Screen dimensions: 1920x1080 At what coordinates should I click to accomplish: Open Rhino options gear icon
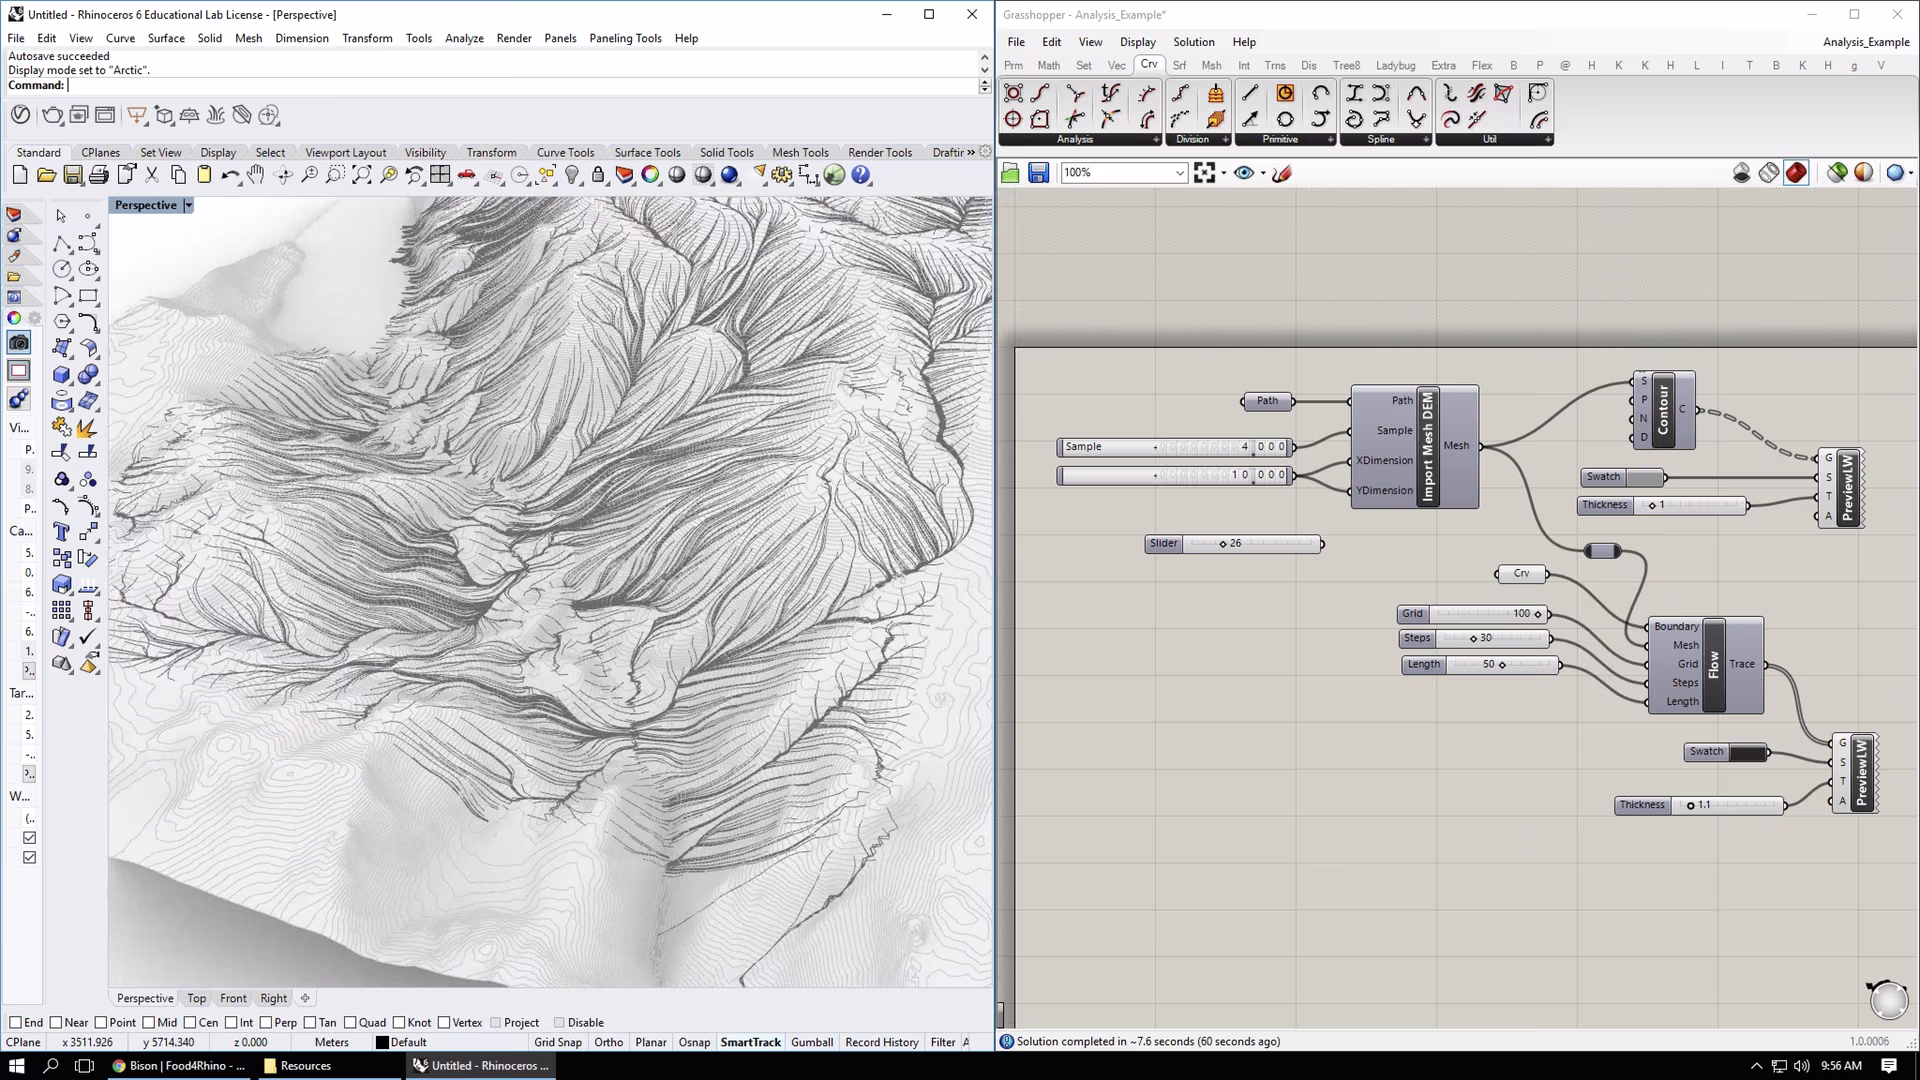pos(782,175)
